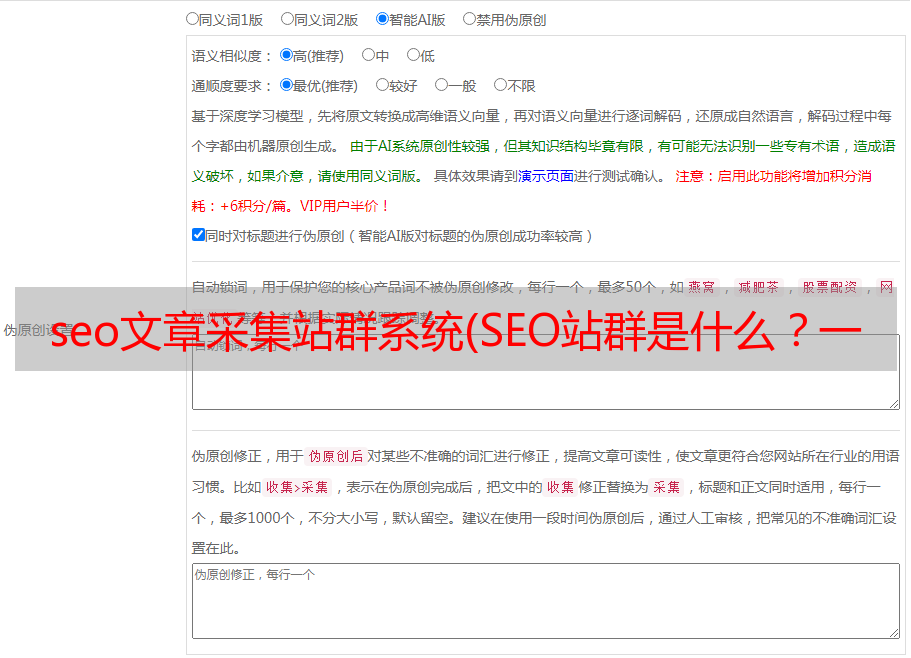This screenshot has width=911, height=658.
Task: Toggle 同时对标题进行伪原创 checkbox
Action: coord(198,235)
